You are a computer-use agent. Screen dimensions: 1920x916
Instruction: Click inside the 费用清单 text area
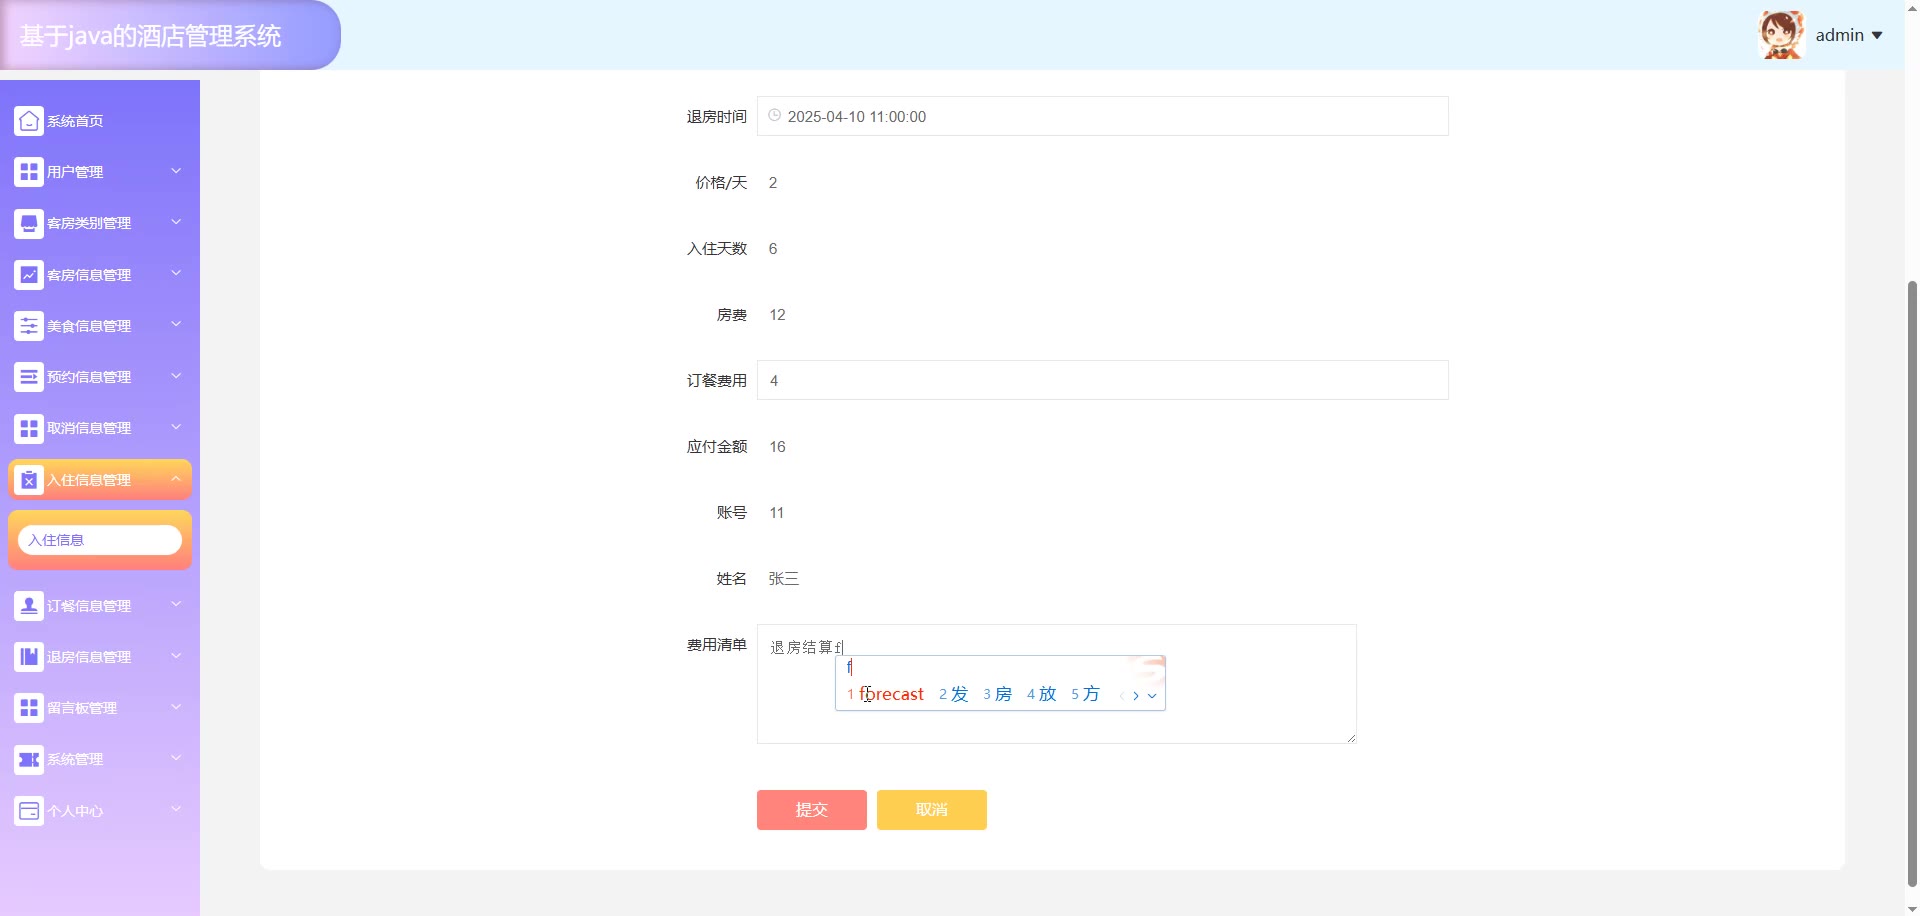pyautogui.click(x=1057, y=684)
